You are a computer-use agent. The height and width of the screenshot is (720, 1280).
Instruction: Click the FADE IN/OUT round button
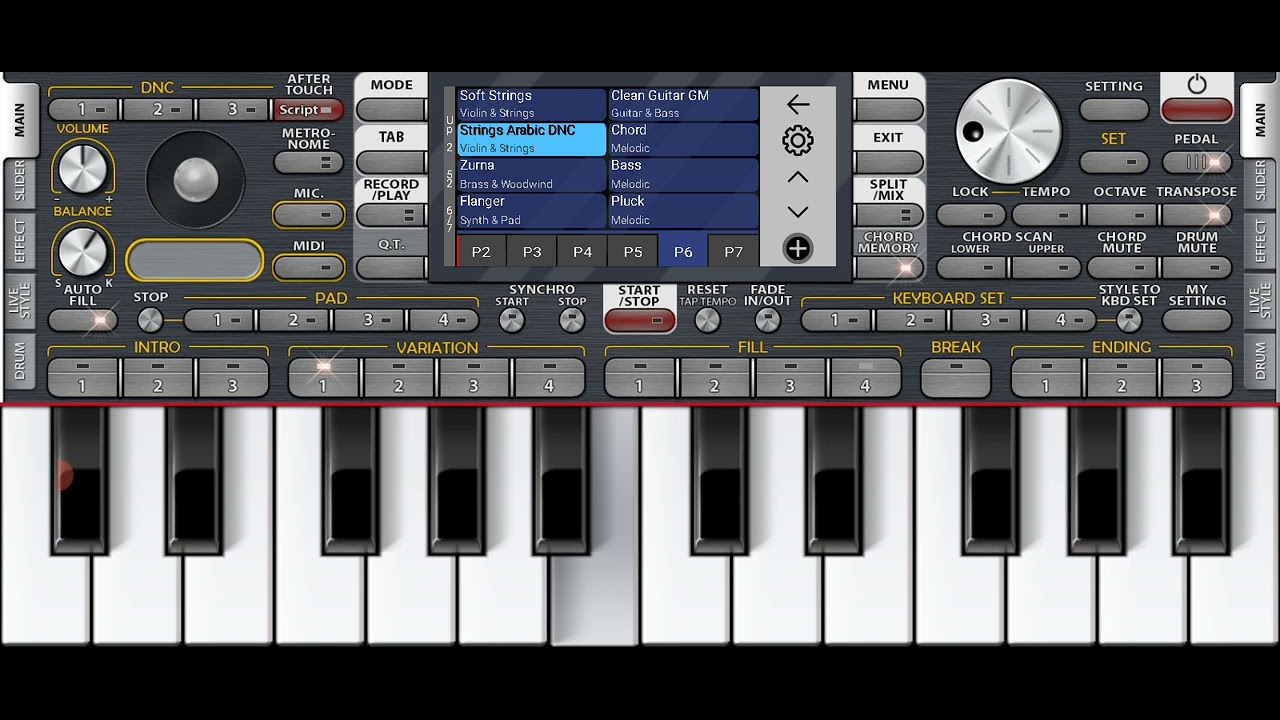[767, 320]
